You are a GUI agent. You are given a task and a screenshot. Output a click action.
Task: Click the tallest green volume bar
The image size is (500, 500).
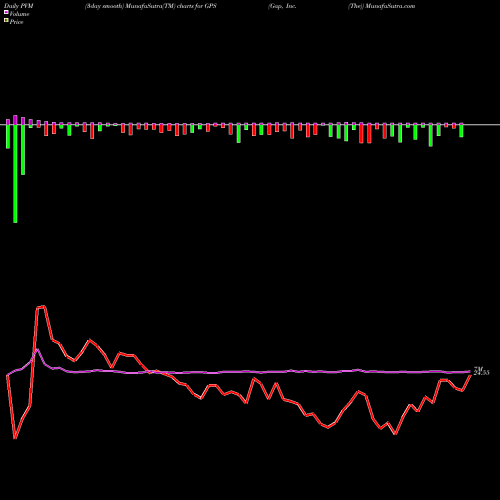15,174
